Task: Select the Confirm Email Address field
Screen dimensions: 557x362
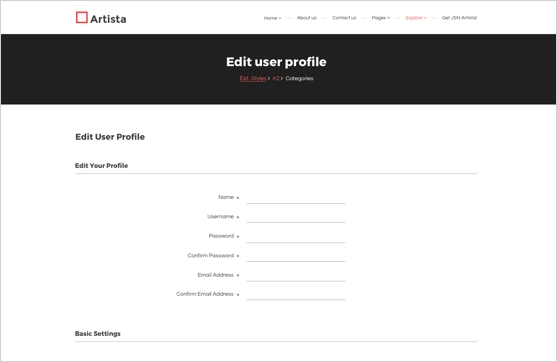Action: point(296,294)
